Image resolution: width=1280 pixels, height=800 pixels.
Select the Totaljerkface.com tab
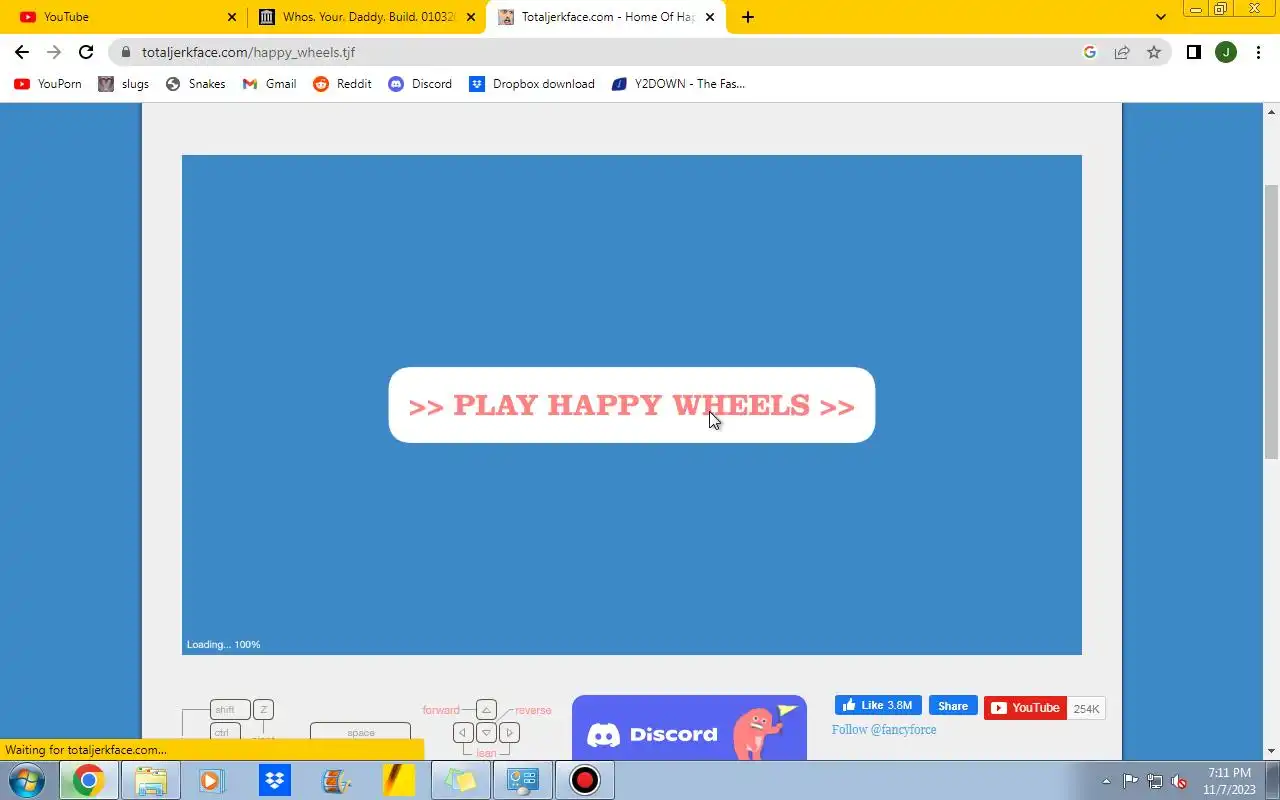(x=606, y=17)
